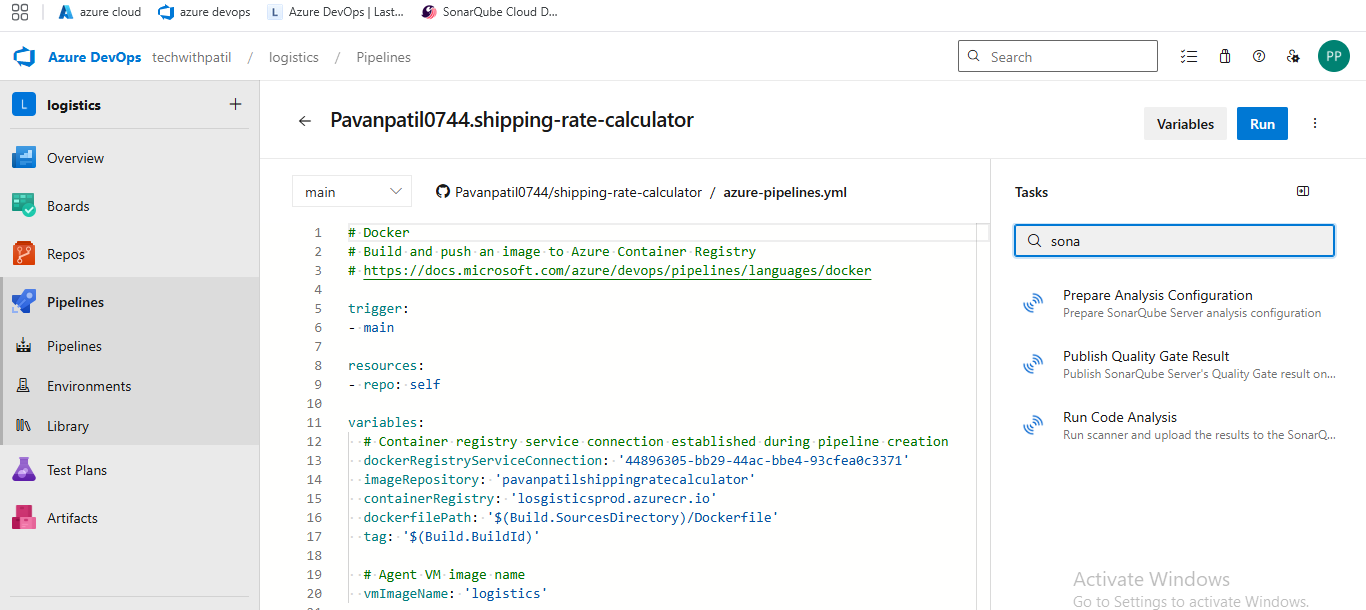Open the Variables button

pyautogui.click(x=1185, y=124)
